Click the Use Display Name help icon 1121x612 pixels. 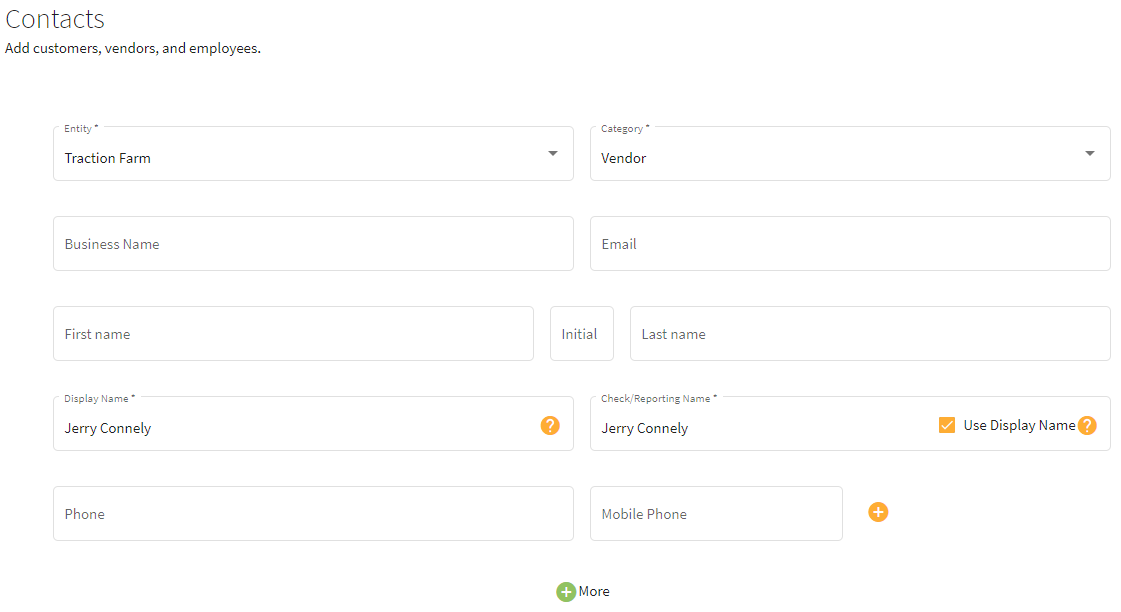[1087, 425]
